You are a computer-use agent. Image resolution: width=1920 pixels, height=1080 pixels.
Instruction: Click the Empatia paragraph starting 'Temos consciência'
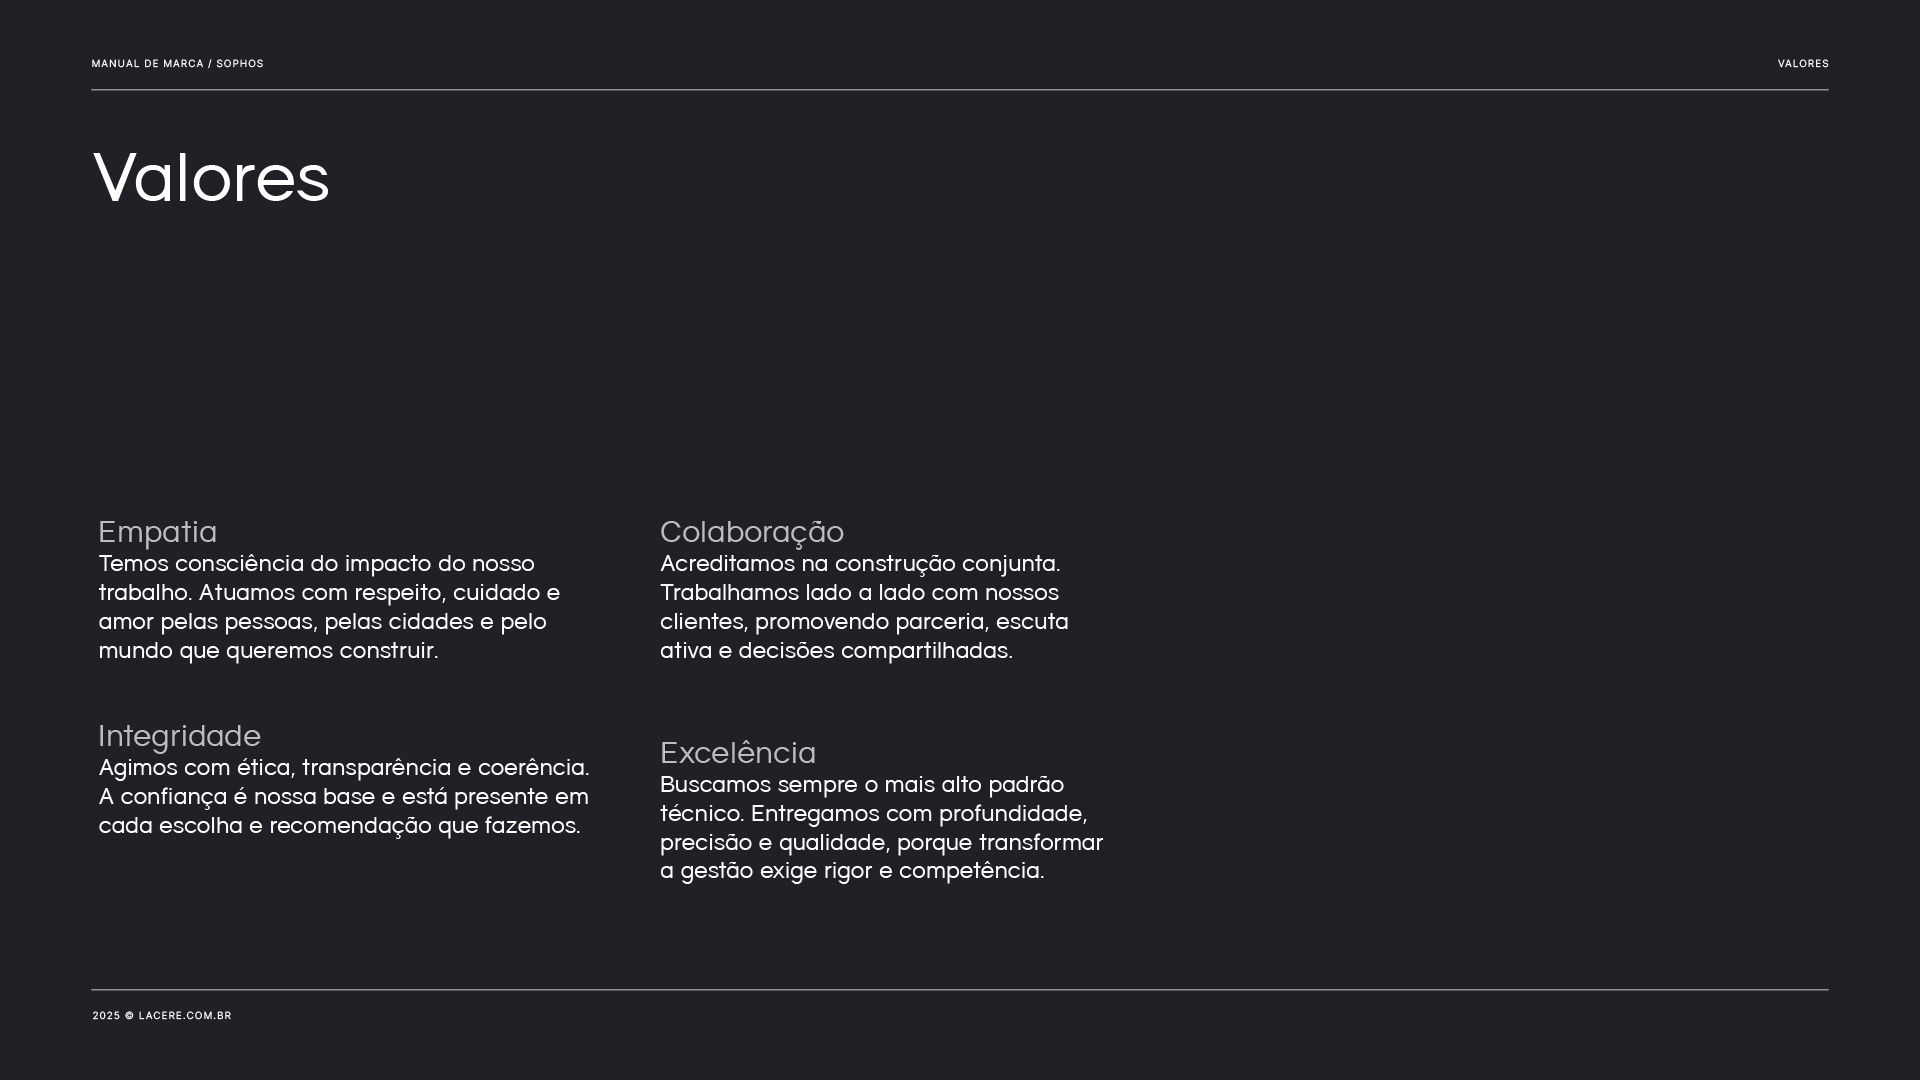(x=330, y=607)
